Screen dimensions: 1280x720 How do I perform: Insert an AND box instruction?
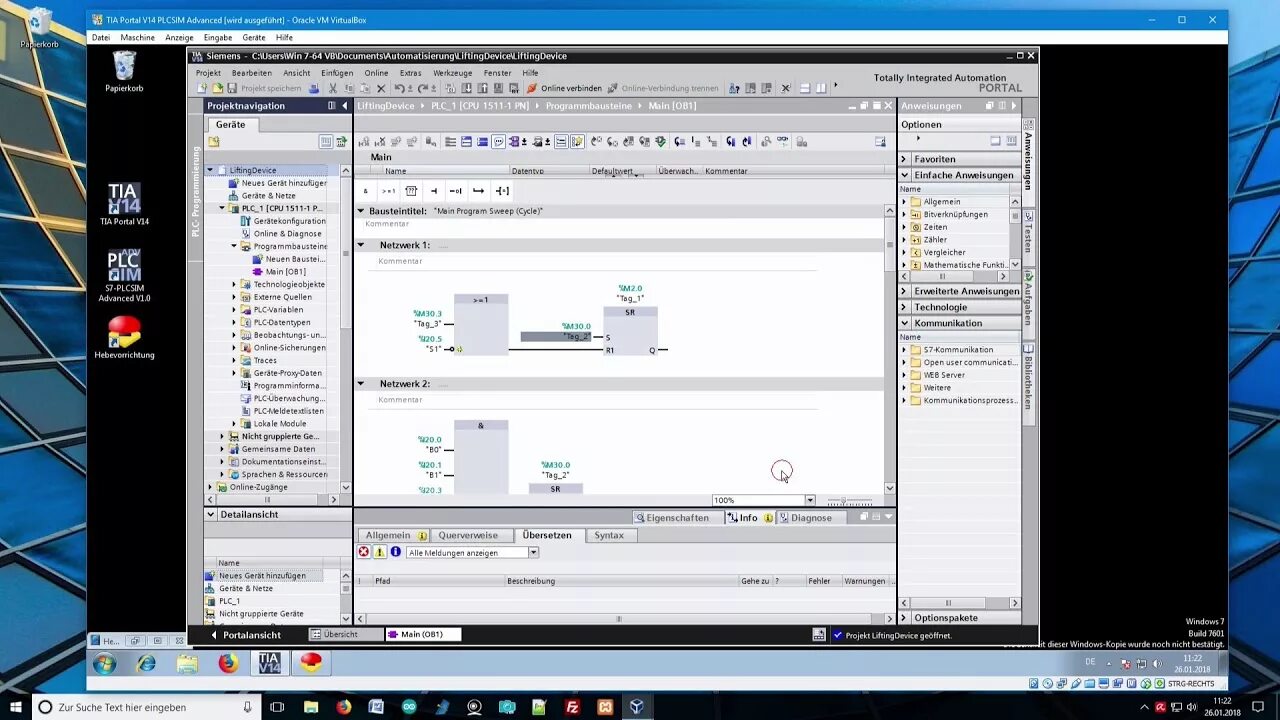[365, 191]
